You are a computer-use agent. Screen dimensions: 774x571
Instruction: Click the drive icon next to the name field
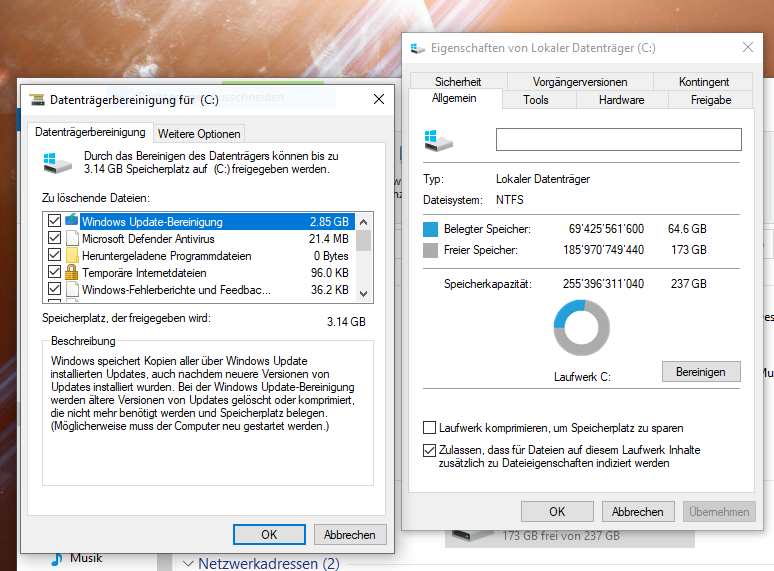[x=438, y=141]
